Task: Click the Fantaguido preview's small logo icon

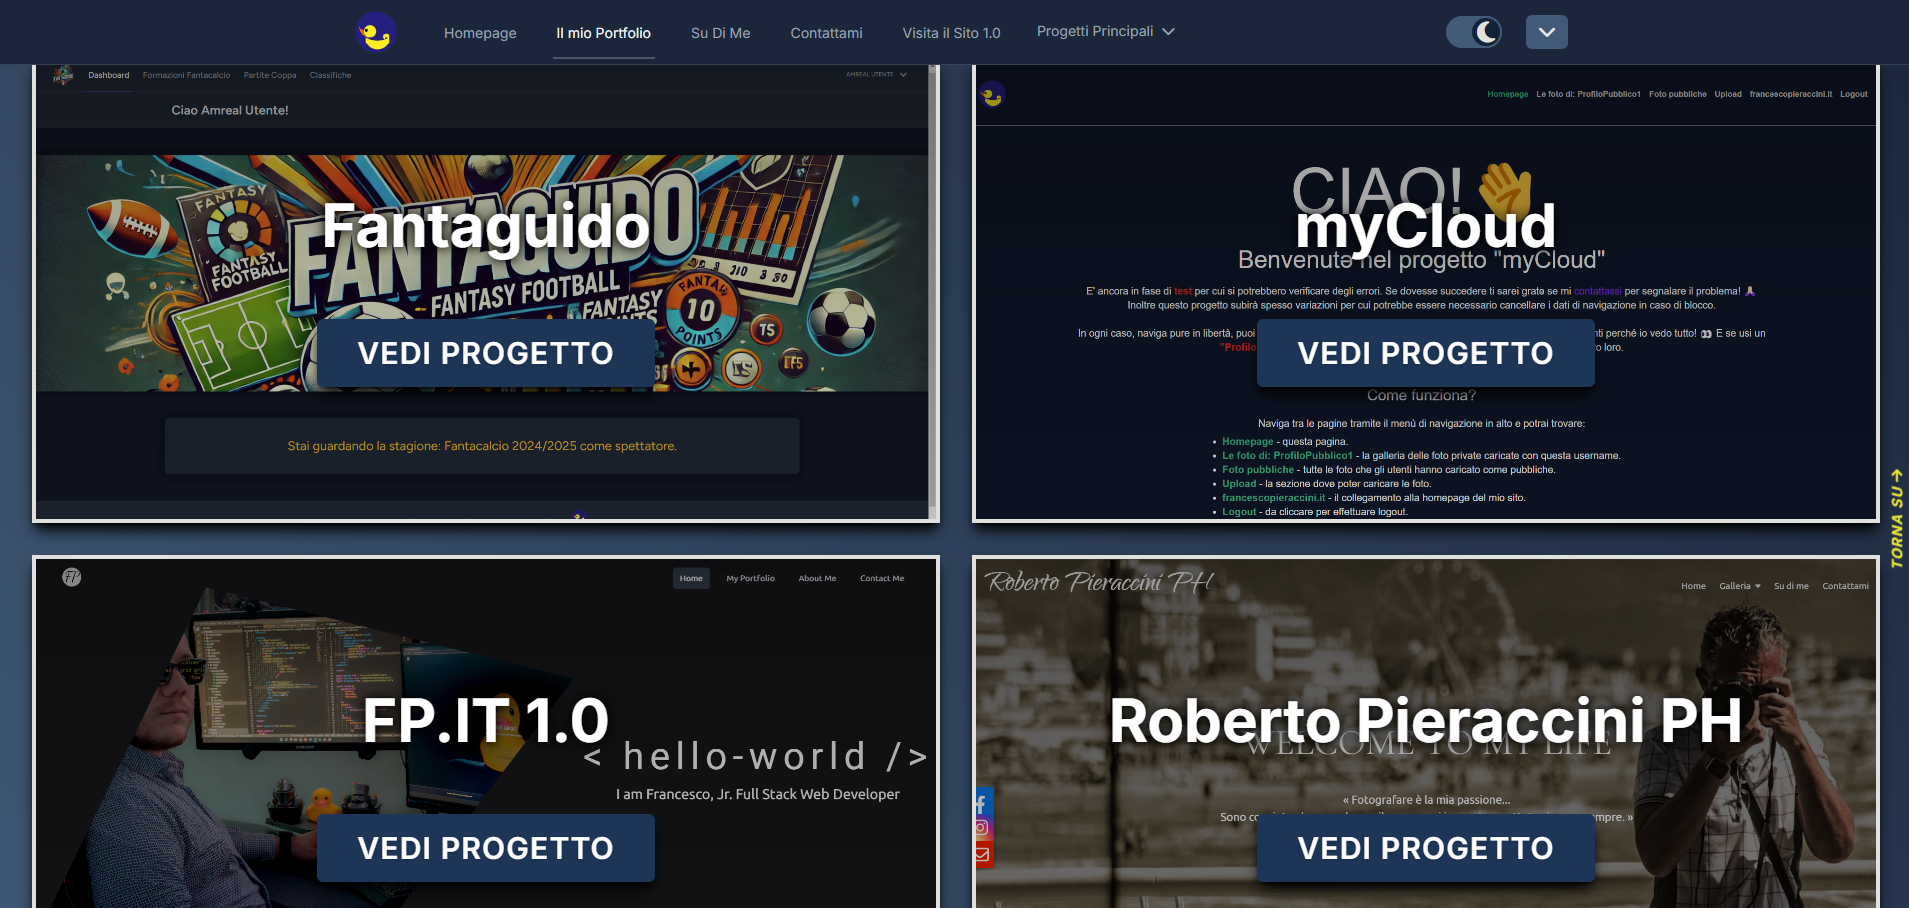Action: (63, 75)
